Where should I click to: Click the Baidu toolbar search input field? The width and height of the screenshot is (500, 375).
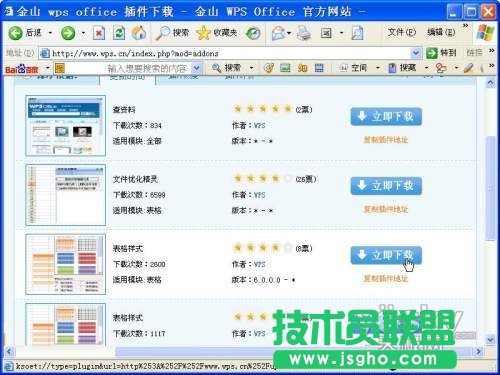[128, 68]
